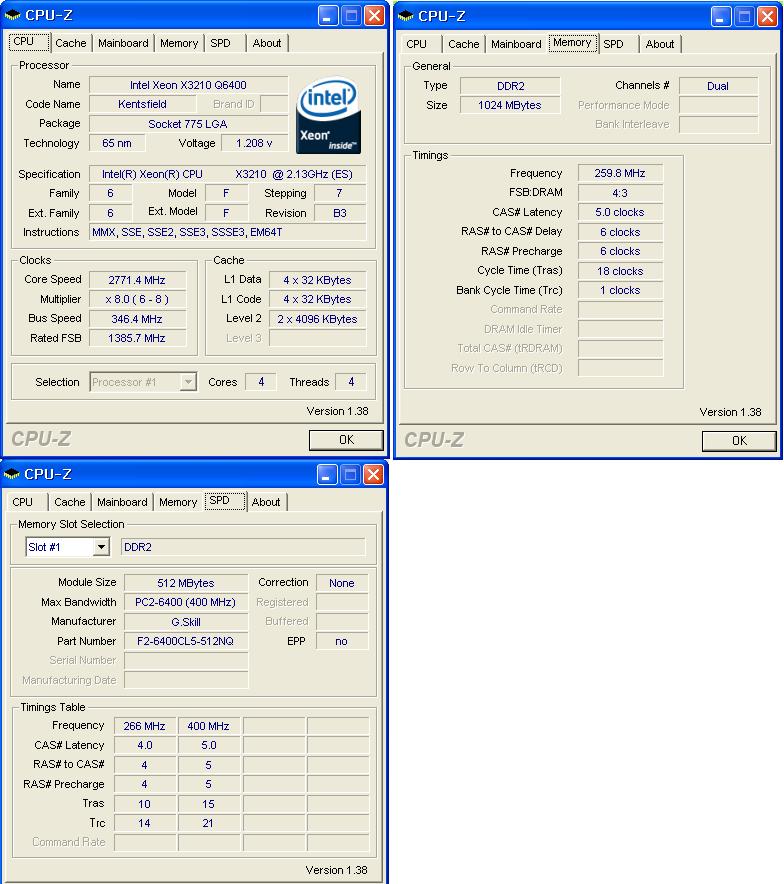Click the Rated FSB value '1385.7 MHz'

pos(137,338)
